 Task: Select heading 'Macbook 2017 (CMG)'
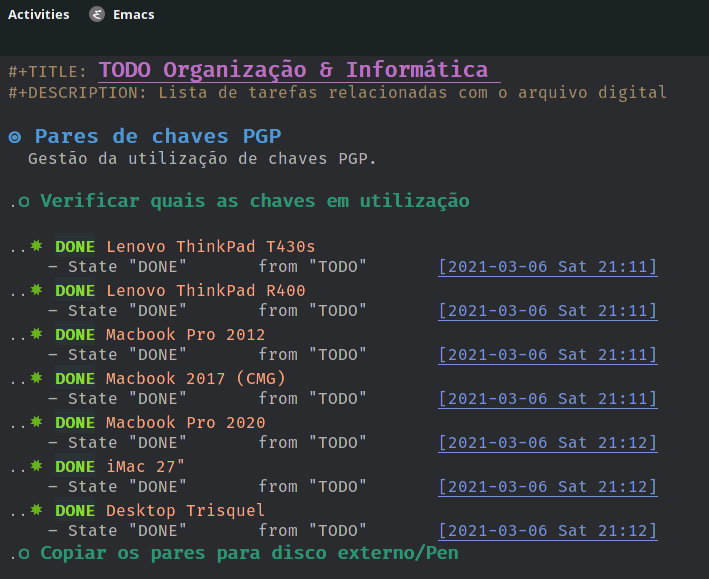[196, 378]
